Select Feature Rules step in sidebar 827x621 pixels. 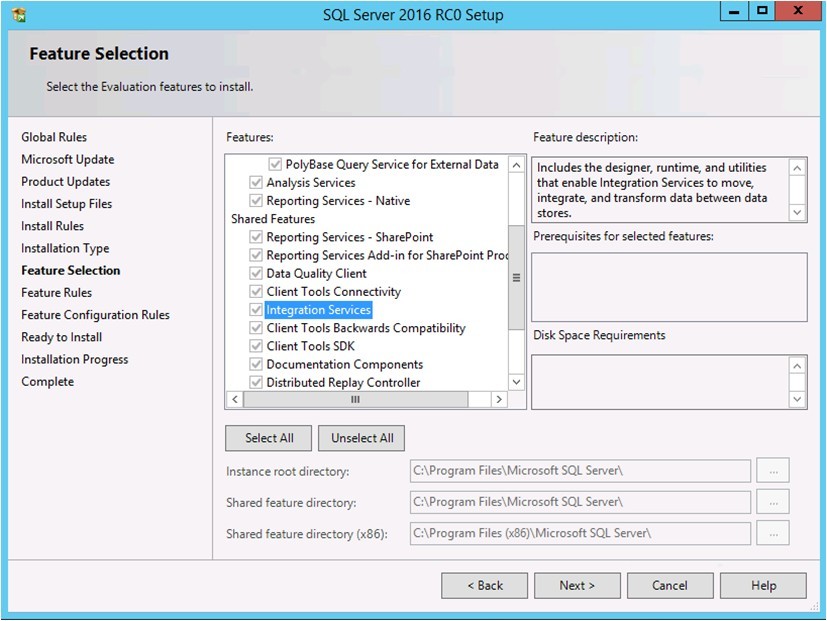tap(56, 292)
